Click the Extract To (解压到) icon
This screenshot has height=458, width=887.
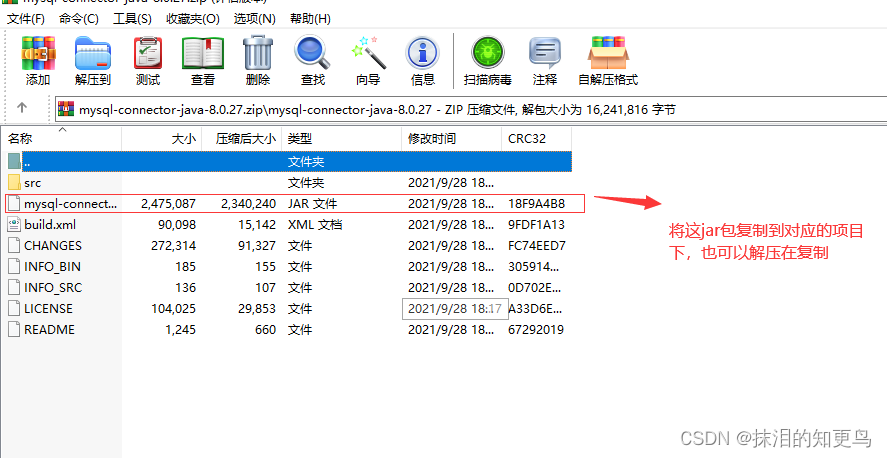pos(93,53)
